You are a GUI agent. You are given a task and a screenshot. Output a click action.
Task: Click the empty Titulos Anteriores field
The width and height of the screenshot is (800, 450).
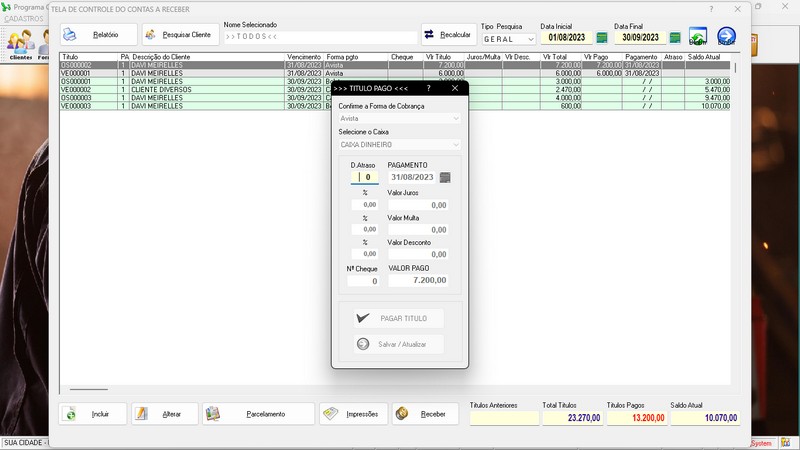coord(504,418)
